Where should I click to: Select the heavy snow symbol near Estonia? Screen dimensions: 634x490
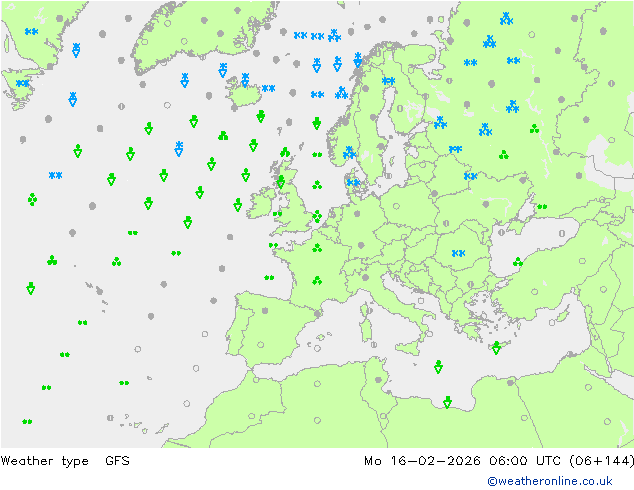point(440,122)
